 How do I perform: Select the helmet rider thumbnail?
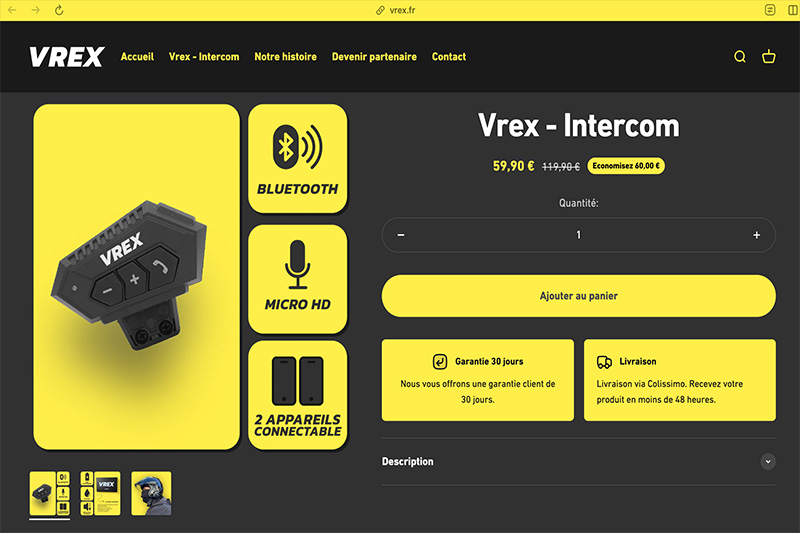[152, 493]
